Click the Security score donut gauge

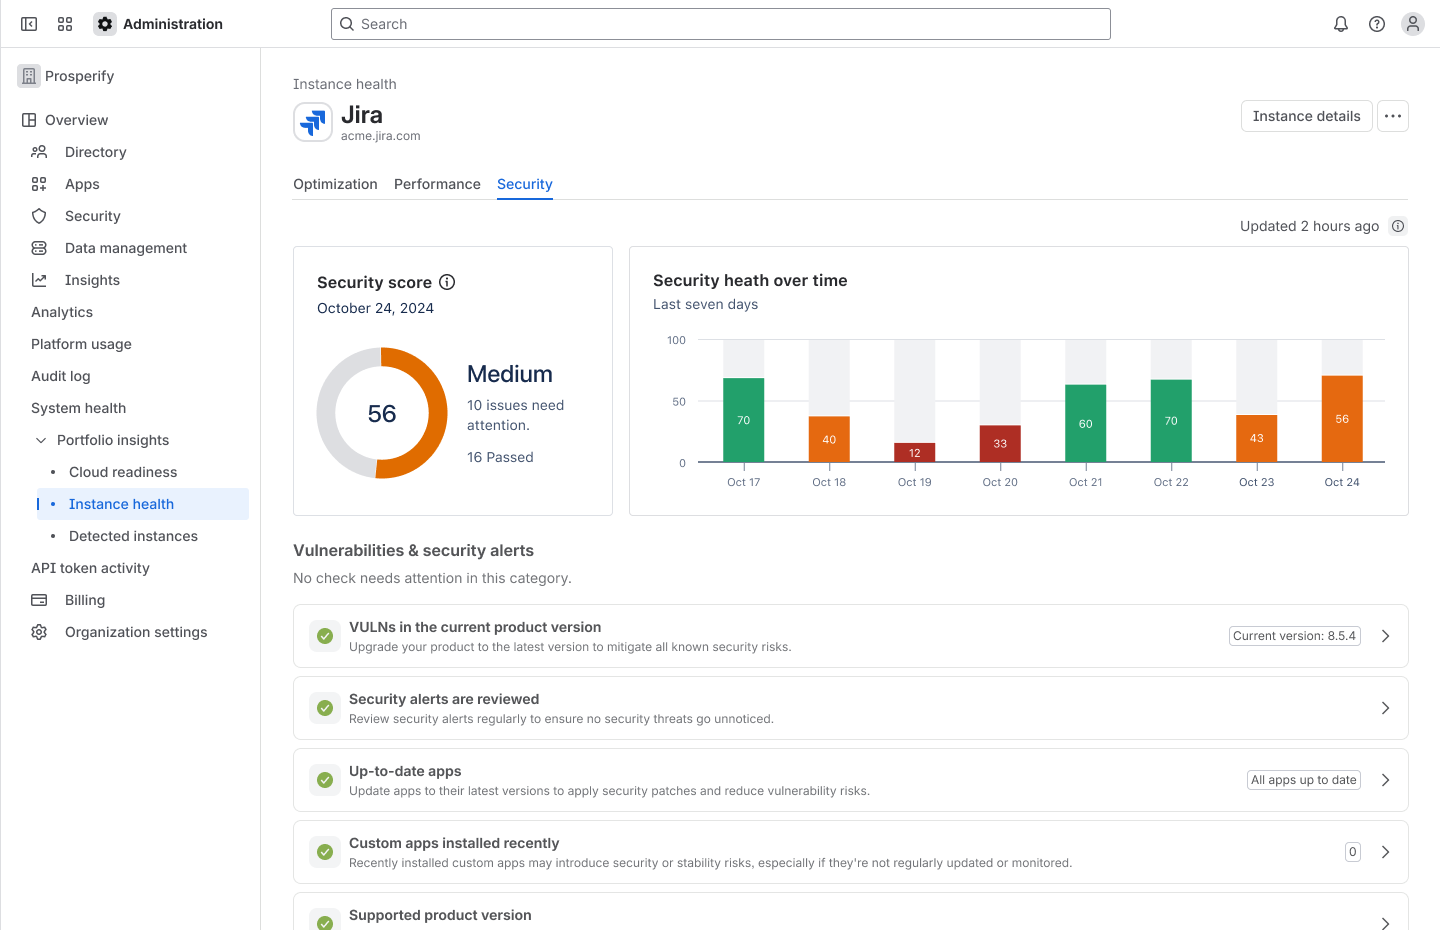coord(381,412)
